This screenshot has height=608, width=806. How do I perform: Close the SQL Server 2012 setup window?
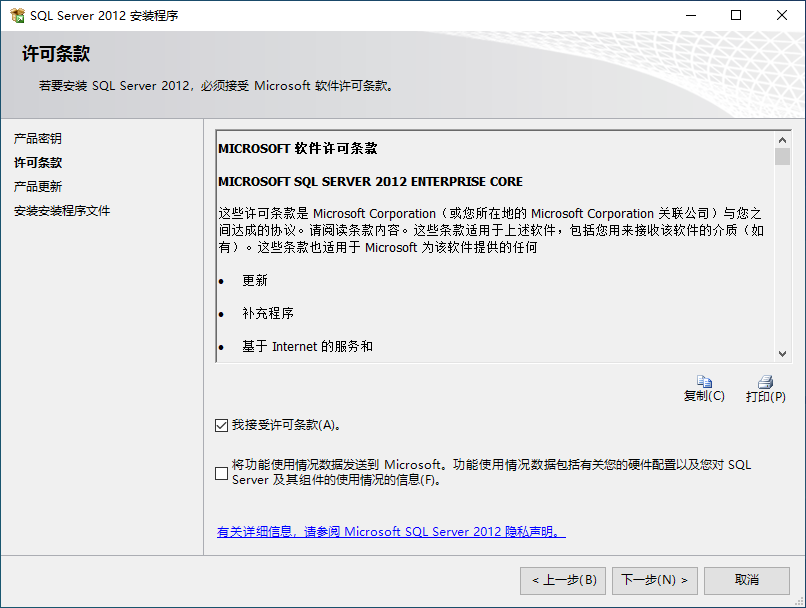click(782, 15)
